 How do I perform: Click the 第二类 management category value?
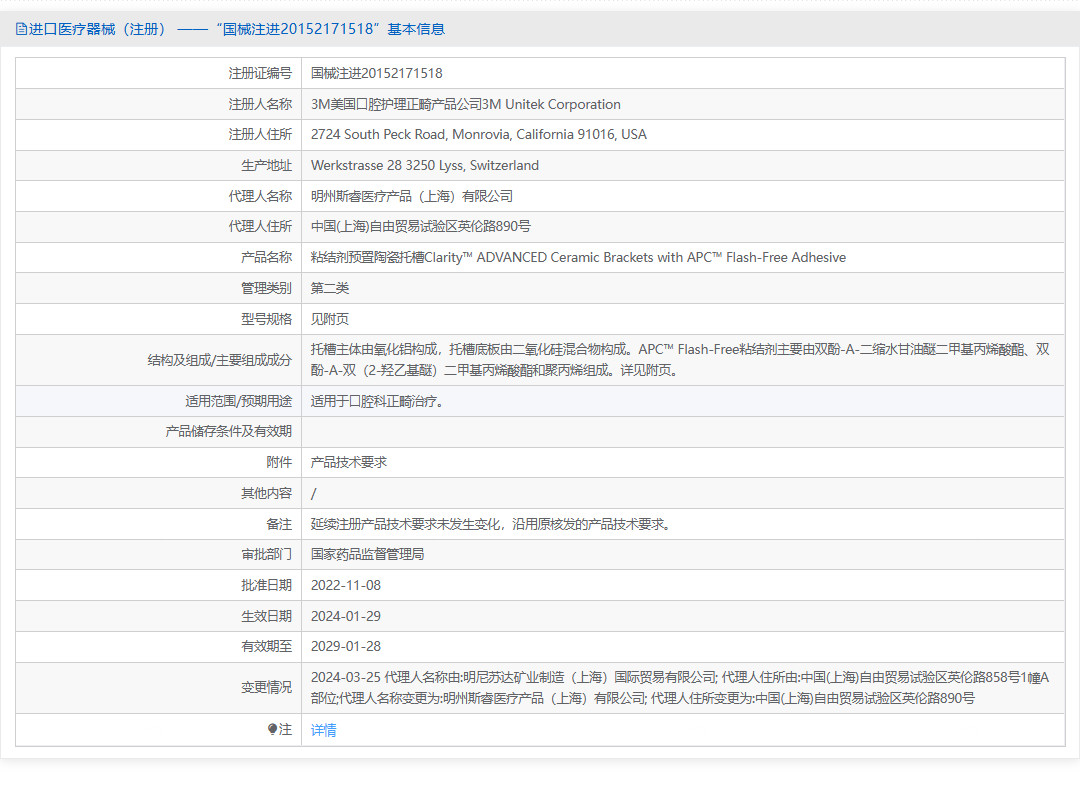click(330, 288)
